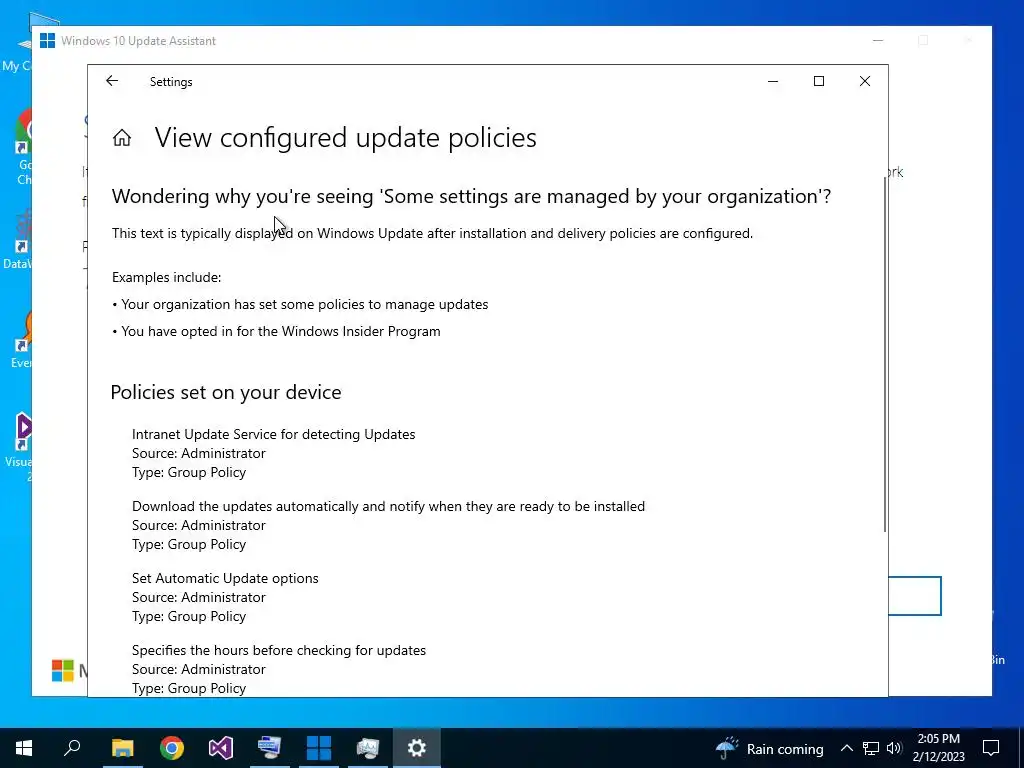Close the Settings window

[x=865, y=82]
